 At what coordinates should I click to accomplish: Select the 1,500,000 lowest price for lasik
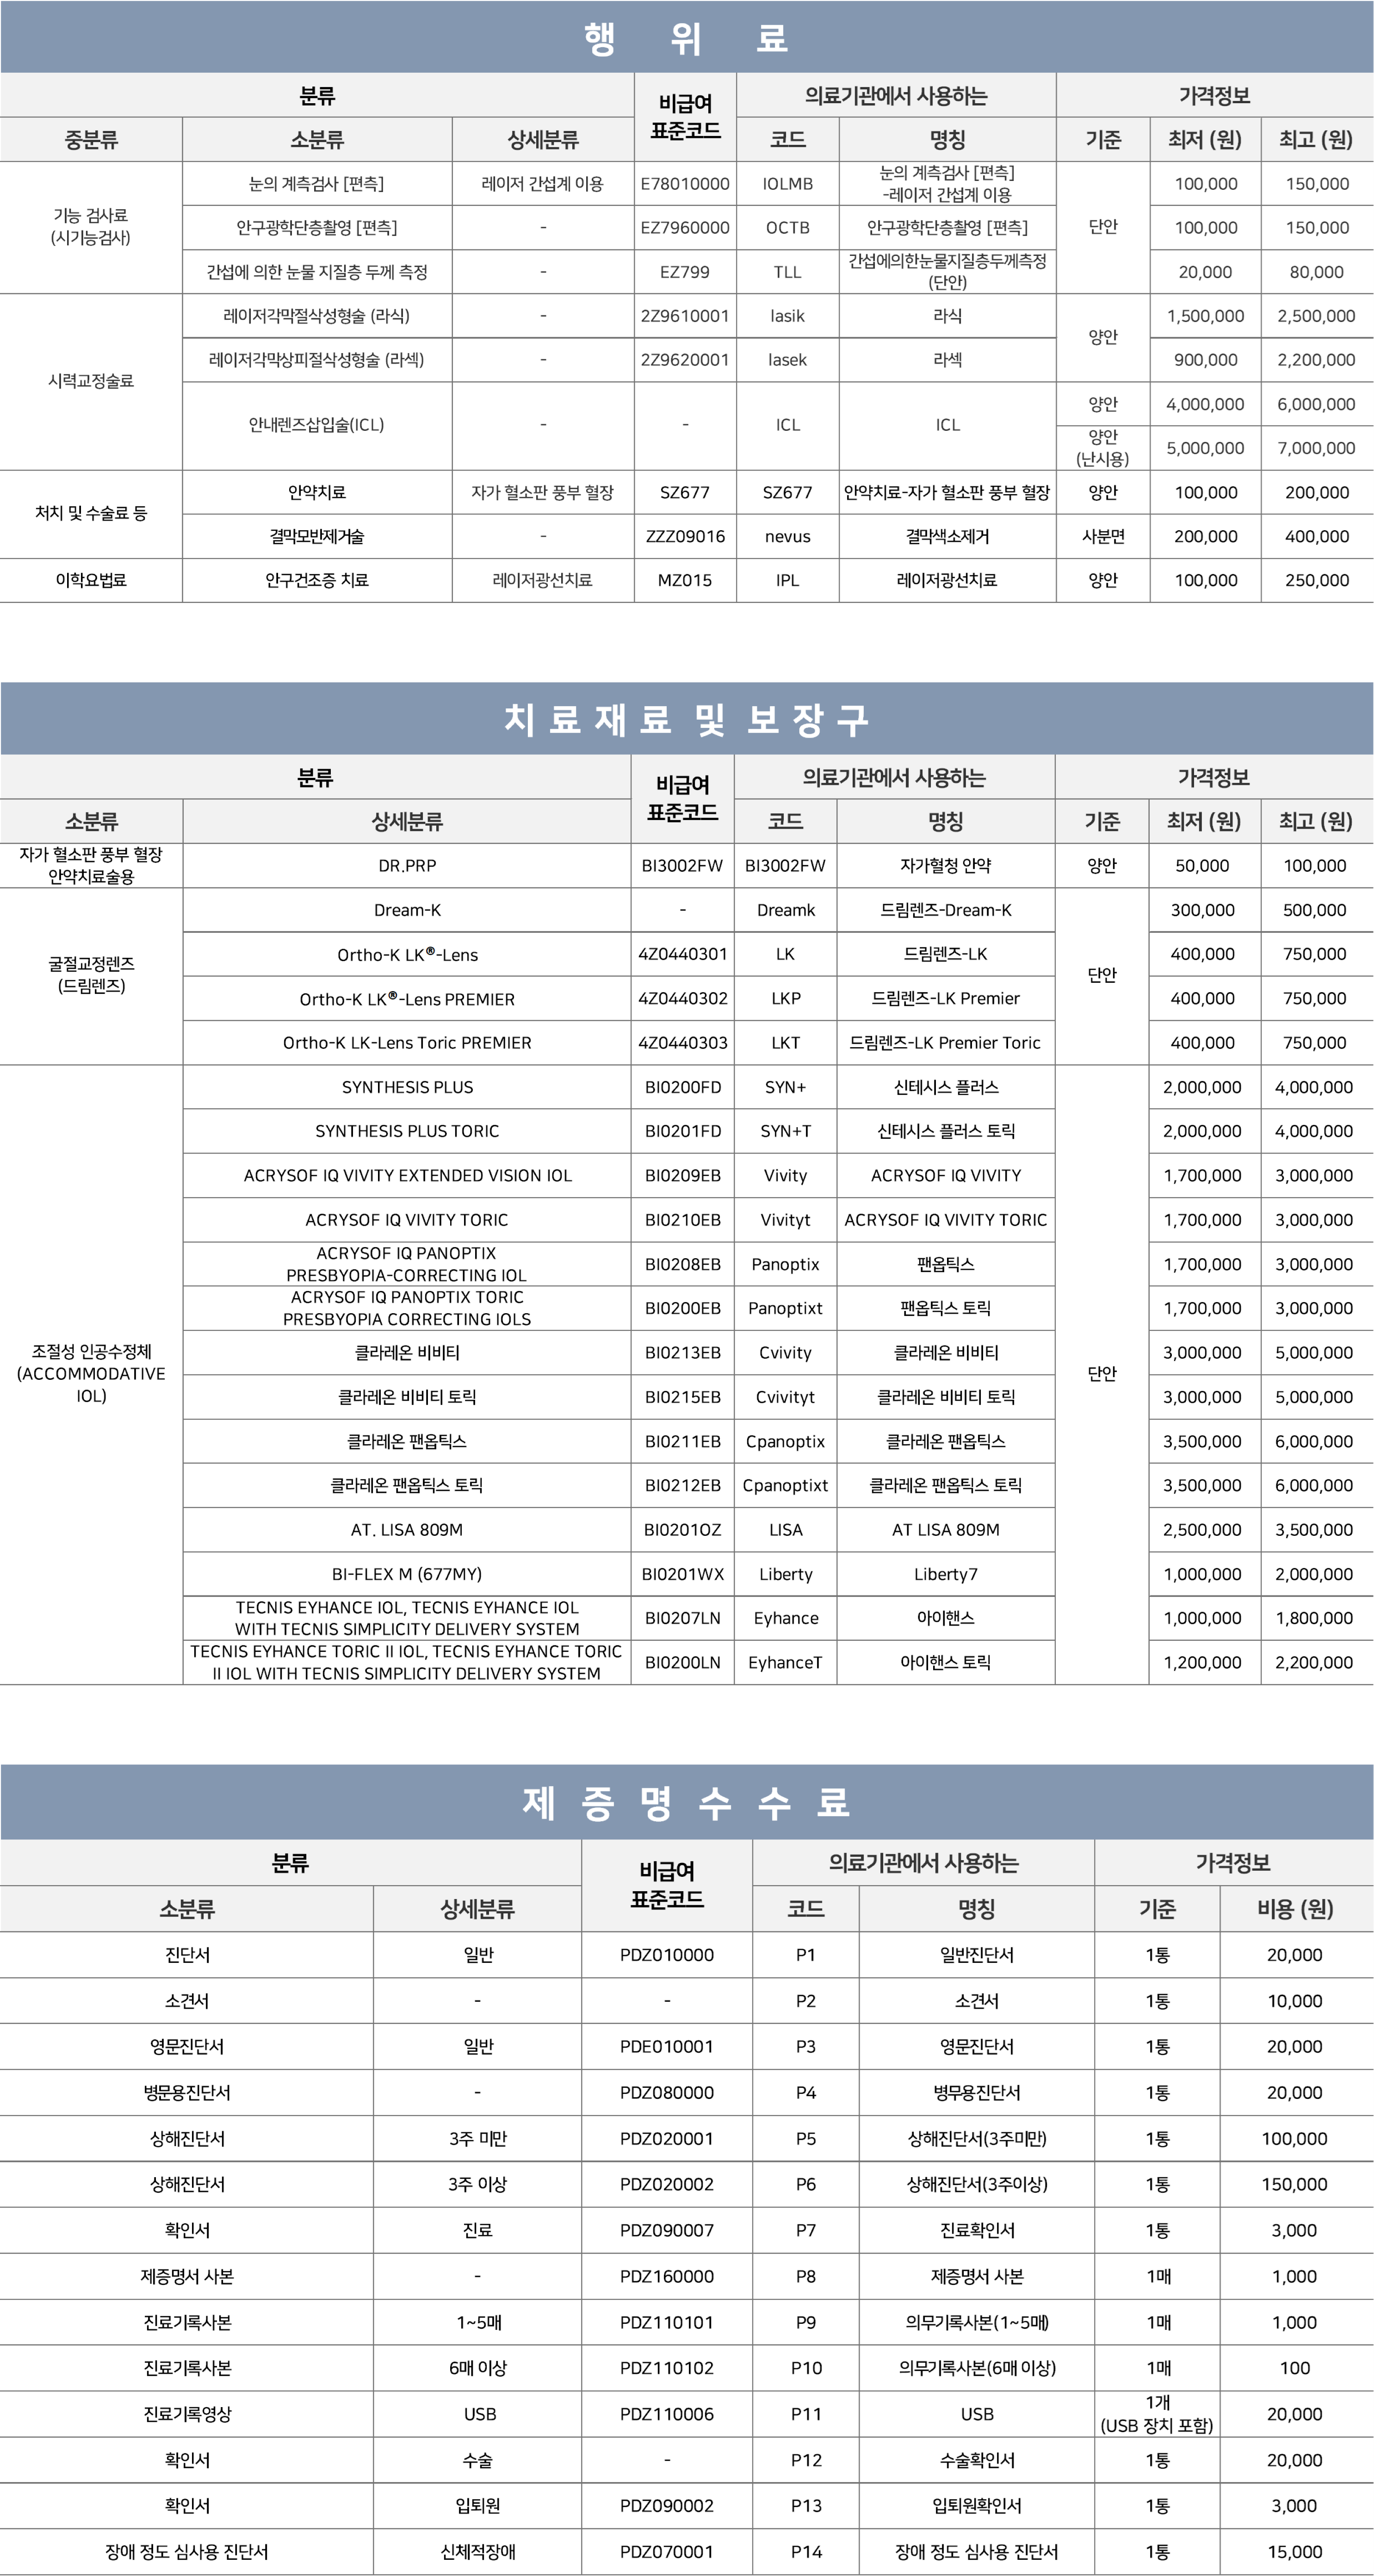pos(1206,316)
